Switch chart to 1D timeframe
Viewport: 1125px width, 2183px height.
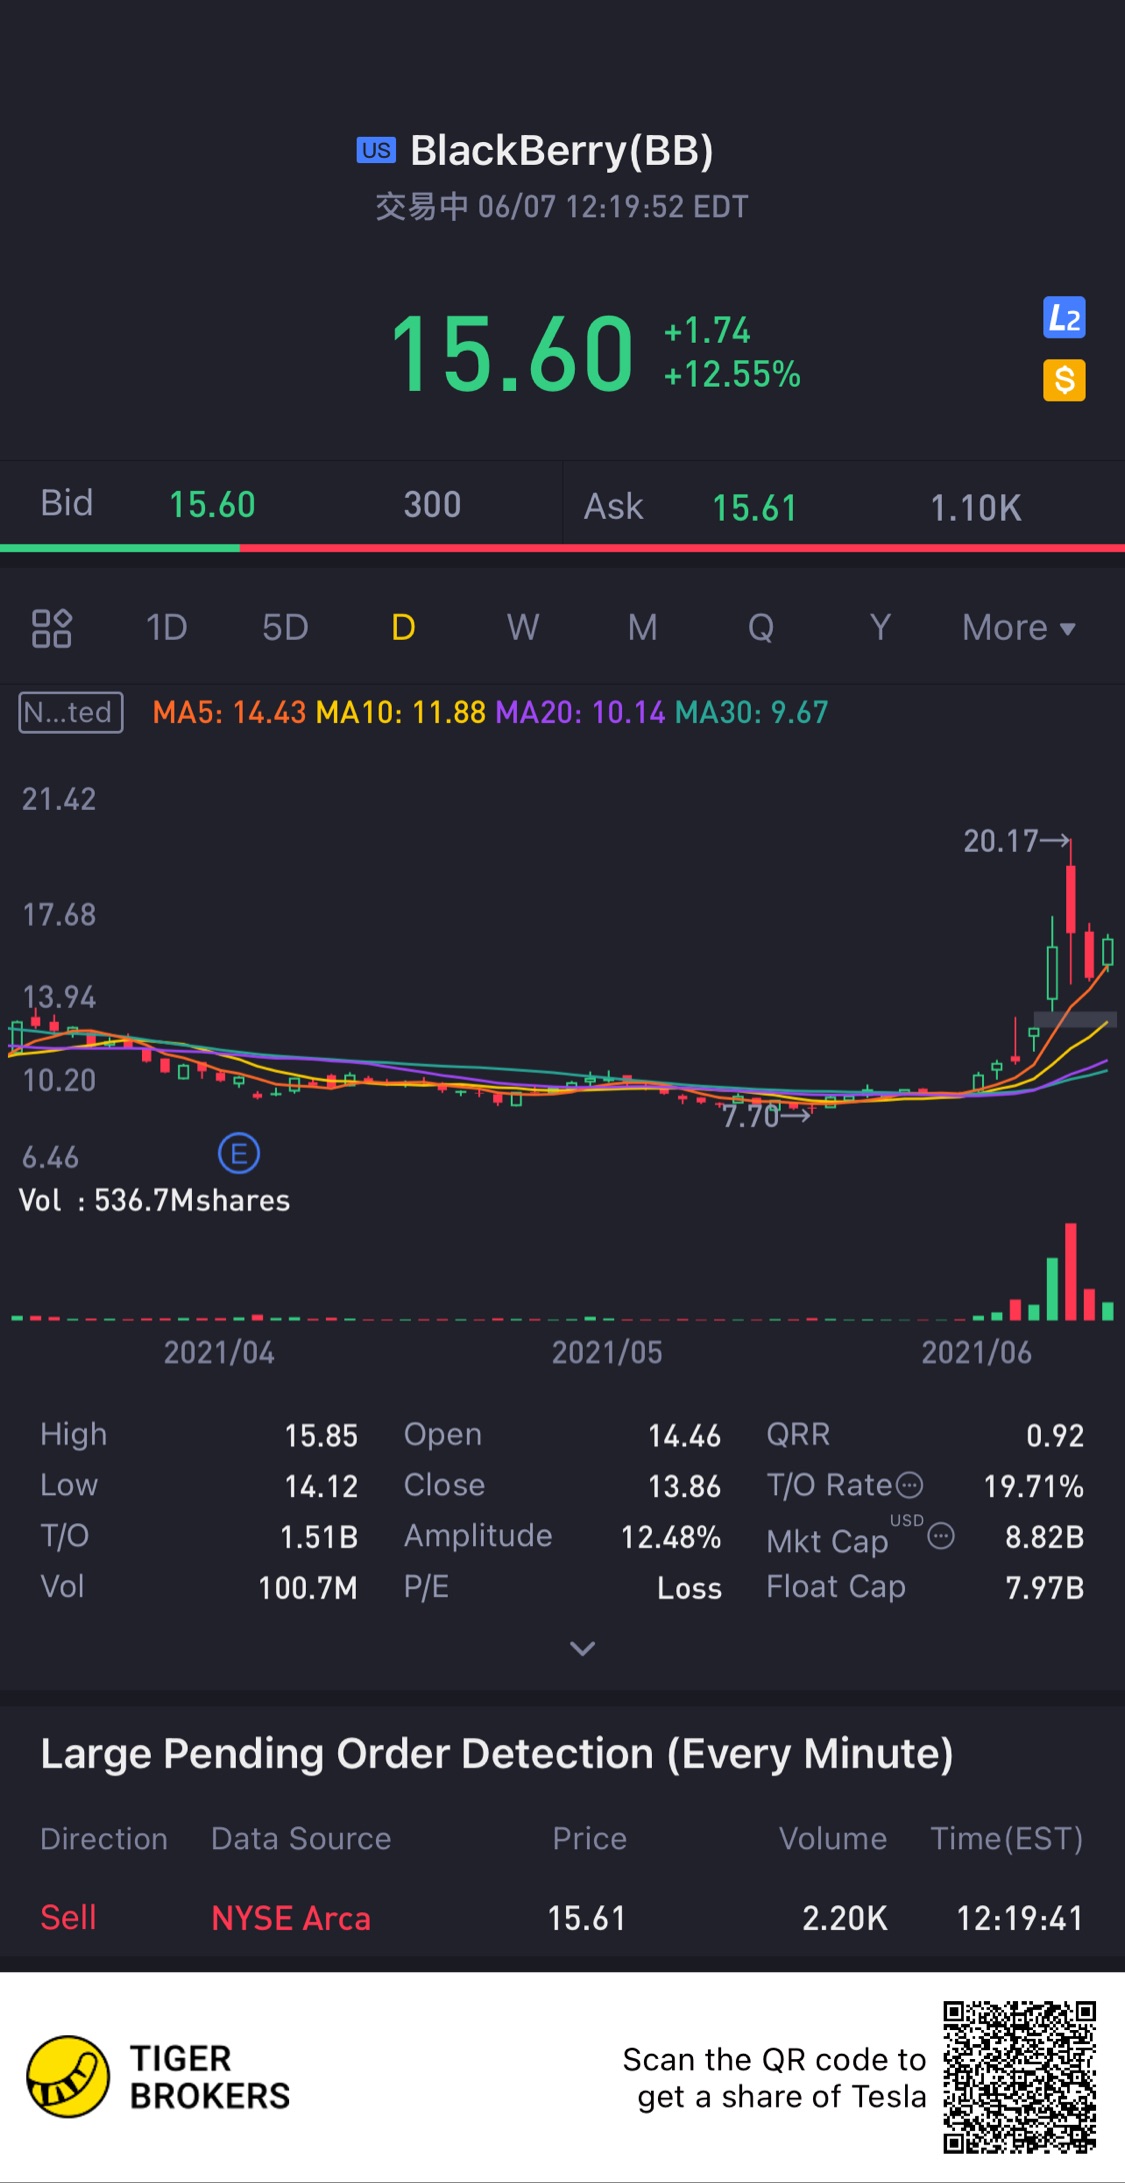click(x=166, y=628)
